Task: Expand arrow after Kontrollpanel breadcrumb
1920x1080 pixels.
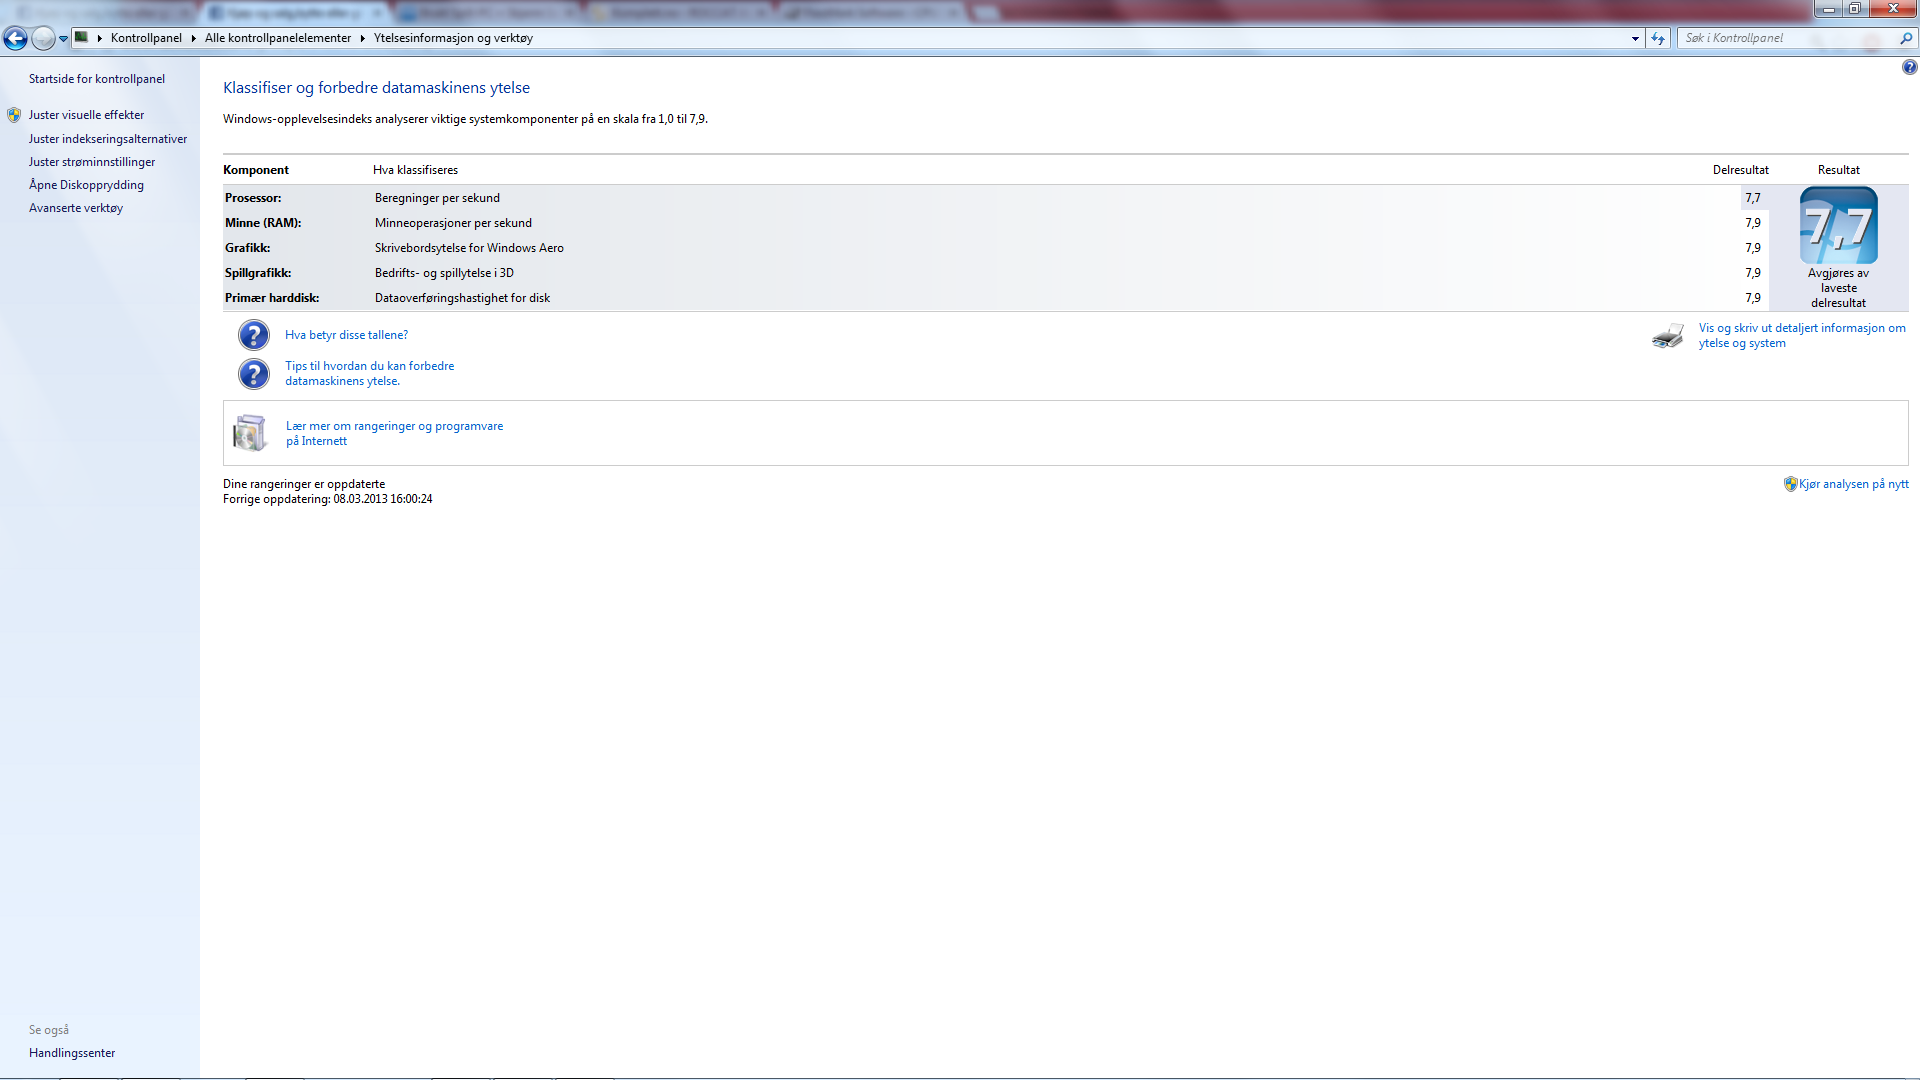Action: 193,38
